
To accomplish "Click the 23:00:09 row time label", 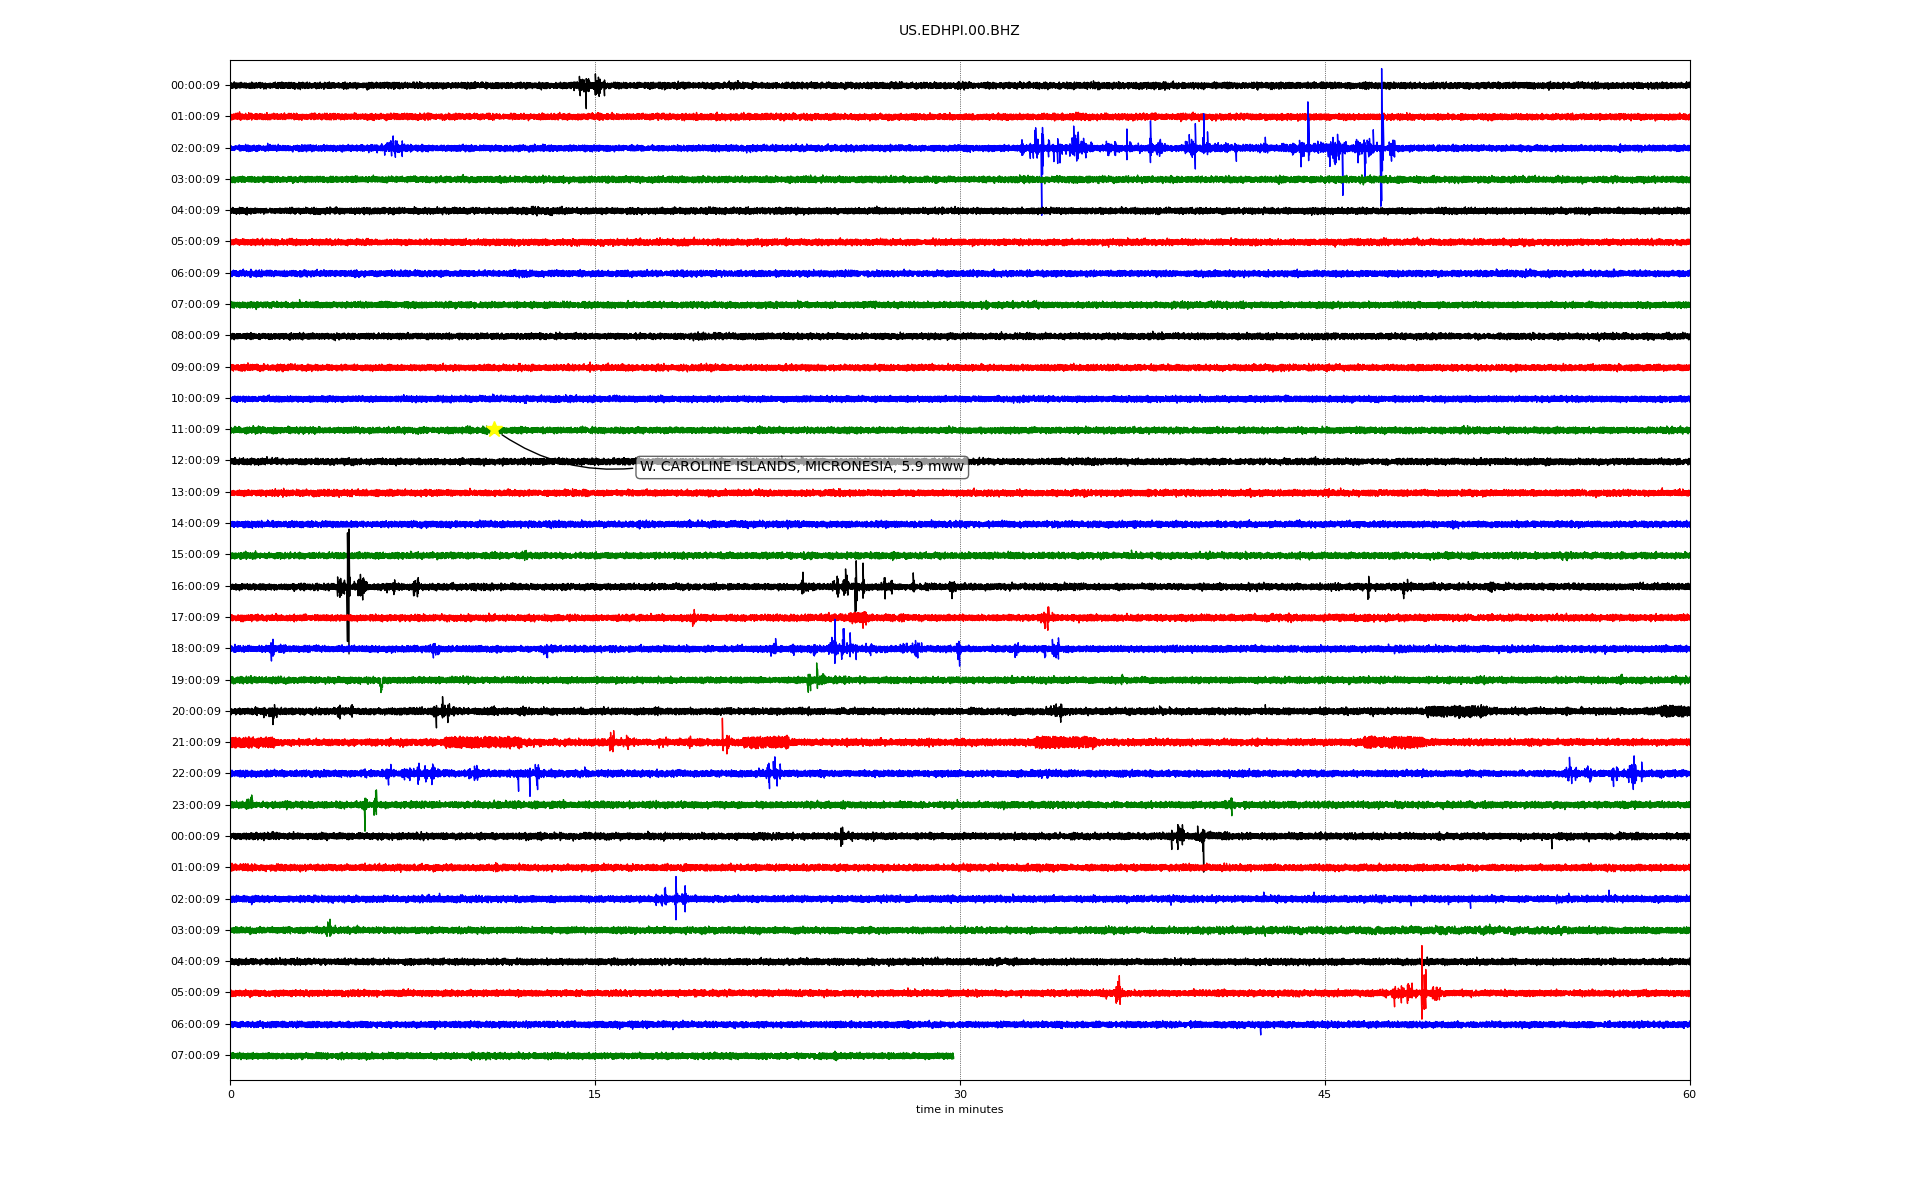I will [x=195, y=806].
